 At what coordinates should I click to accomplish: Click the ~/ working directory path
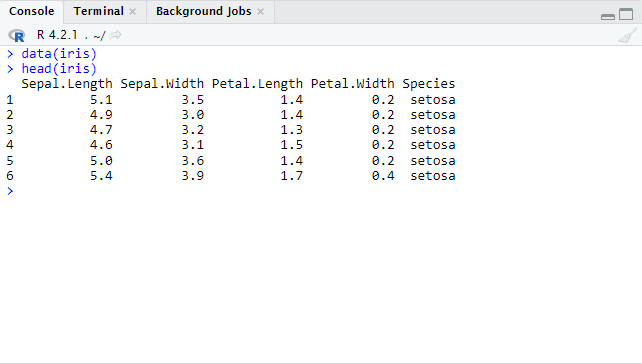click(99, 36)
